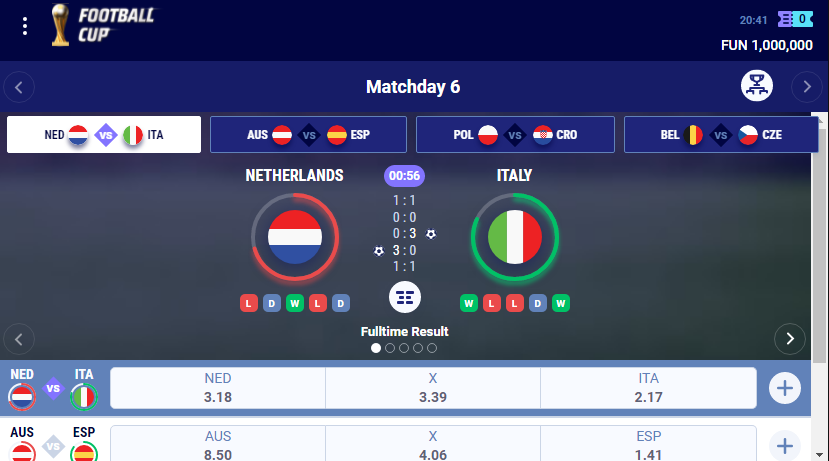Image resolution: width=829 pixels, height=461 pixels.
Task: Switch to AUS vs ESP match tab
Action: (x=308, y=135)
